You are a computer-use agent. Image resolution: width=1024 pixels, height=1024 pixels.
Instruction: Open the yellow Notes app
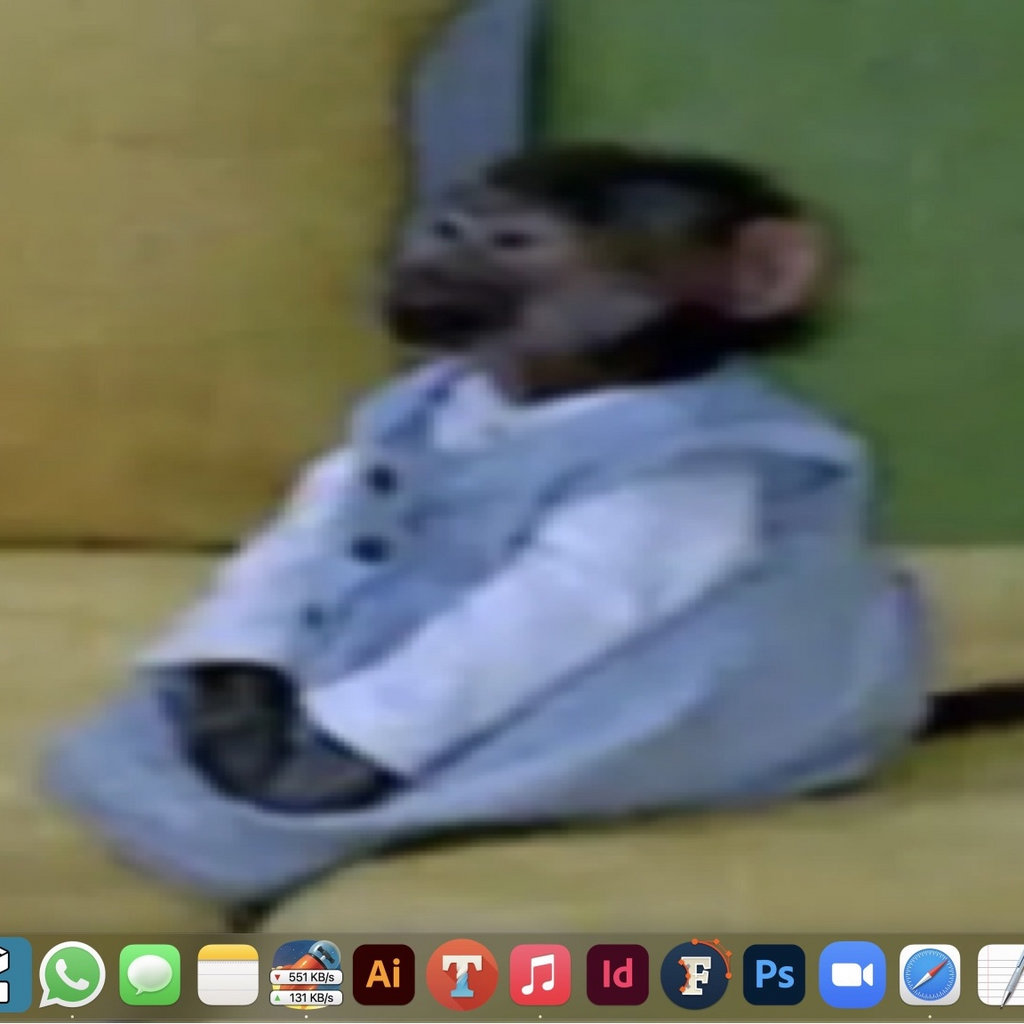point(228,974)
